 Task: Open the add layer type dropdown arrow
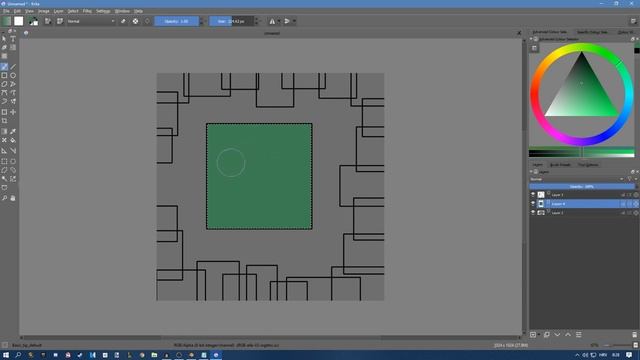click(x=539, y=335)
